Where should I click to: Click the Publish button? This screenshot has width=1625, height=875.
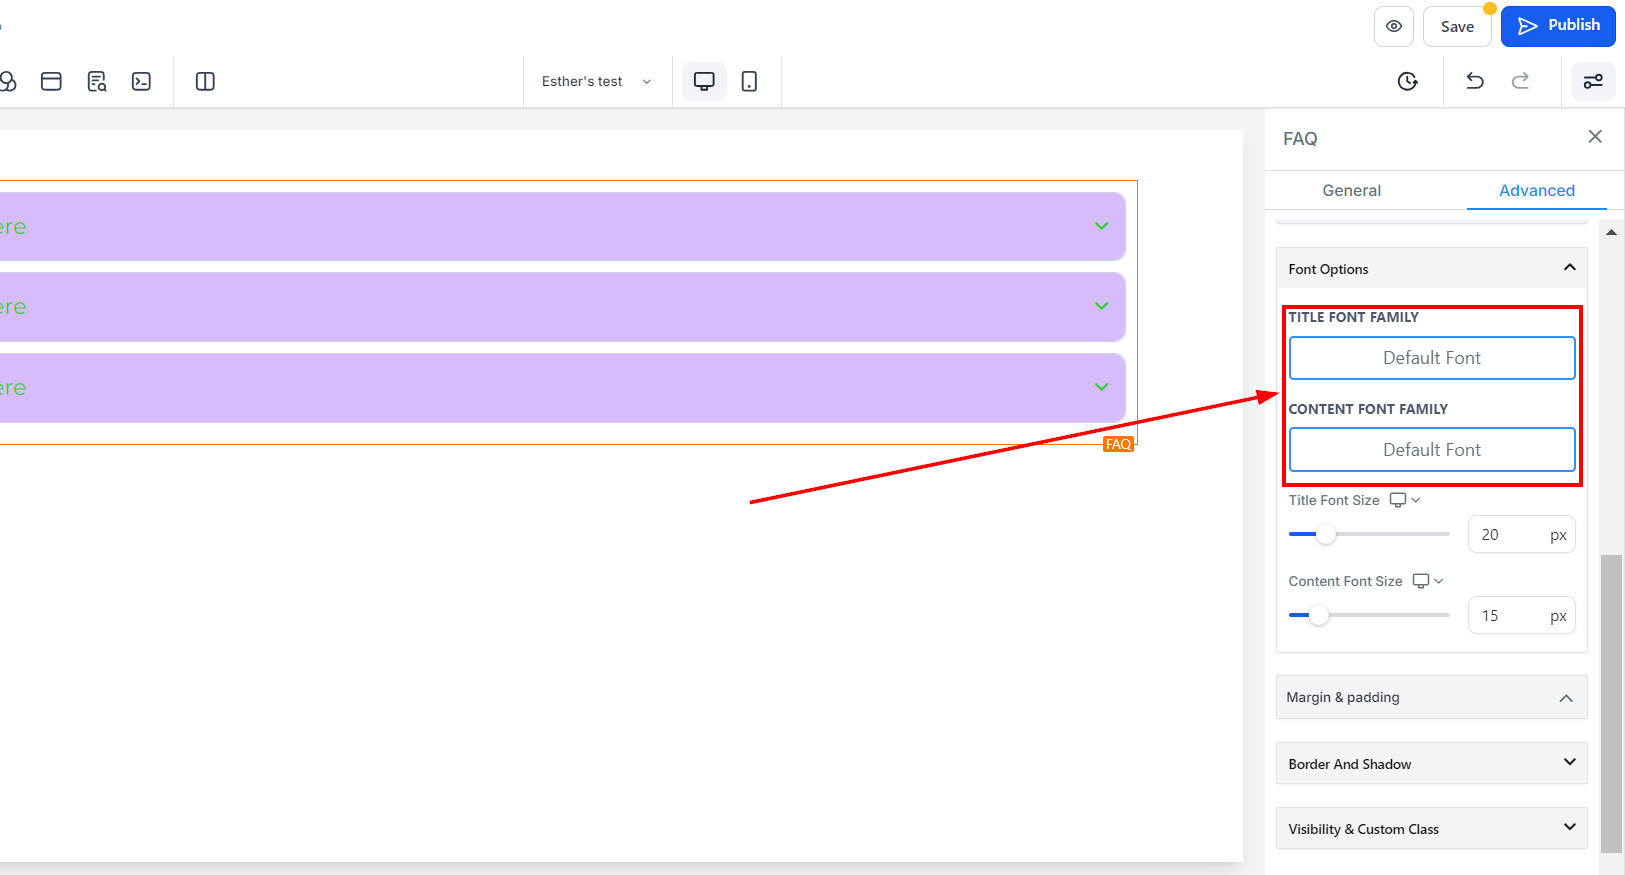tap(1558, 26)
